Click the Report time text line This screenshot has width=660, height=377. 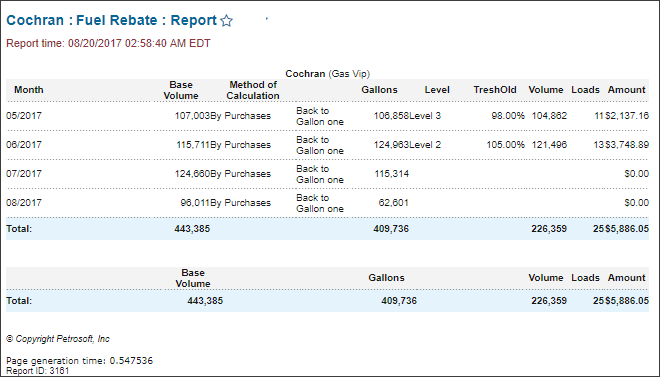pos(108,43)
